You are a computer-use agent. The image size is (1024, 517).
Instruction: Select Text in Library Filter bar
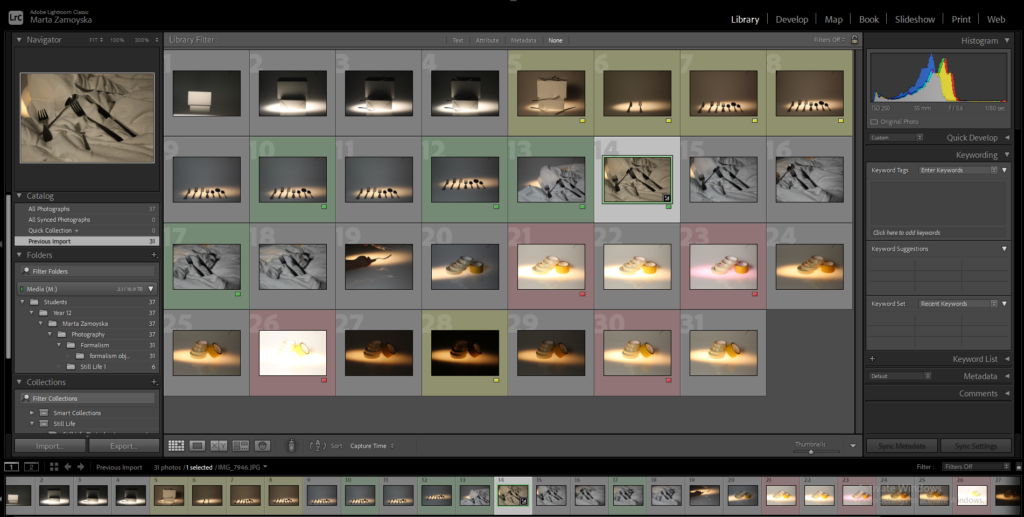click(x=458, y=40)
